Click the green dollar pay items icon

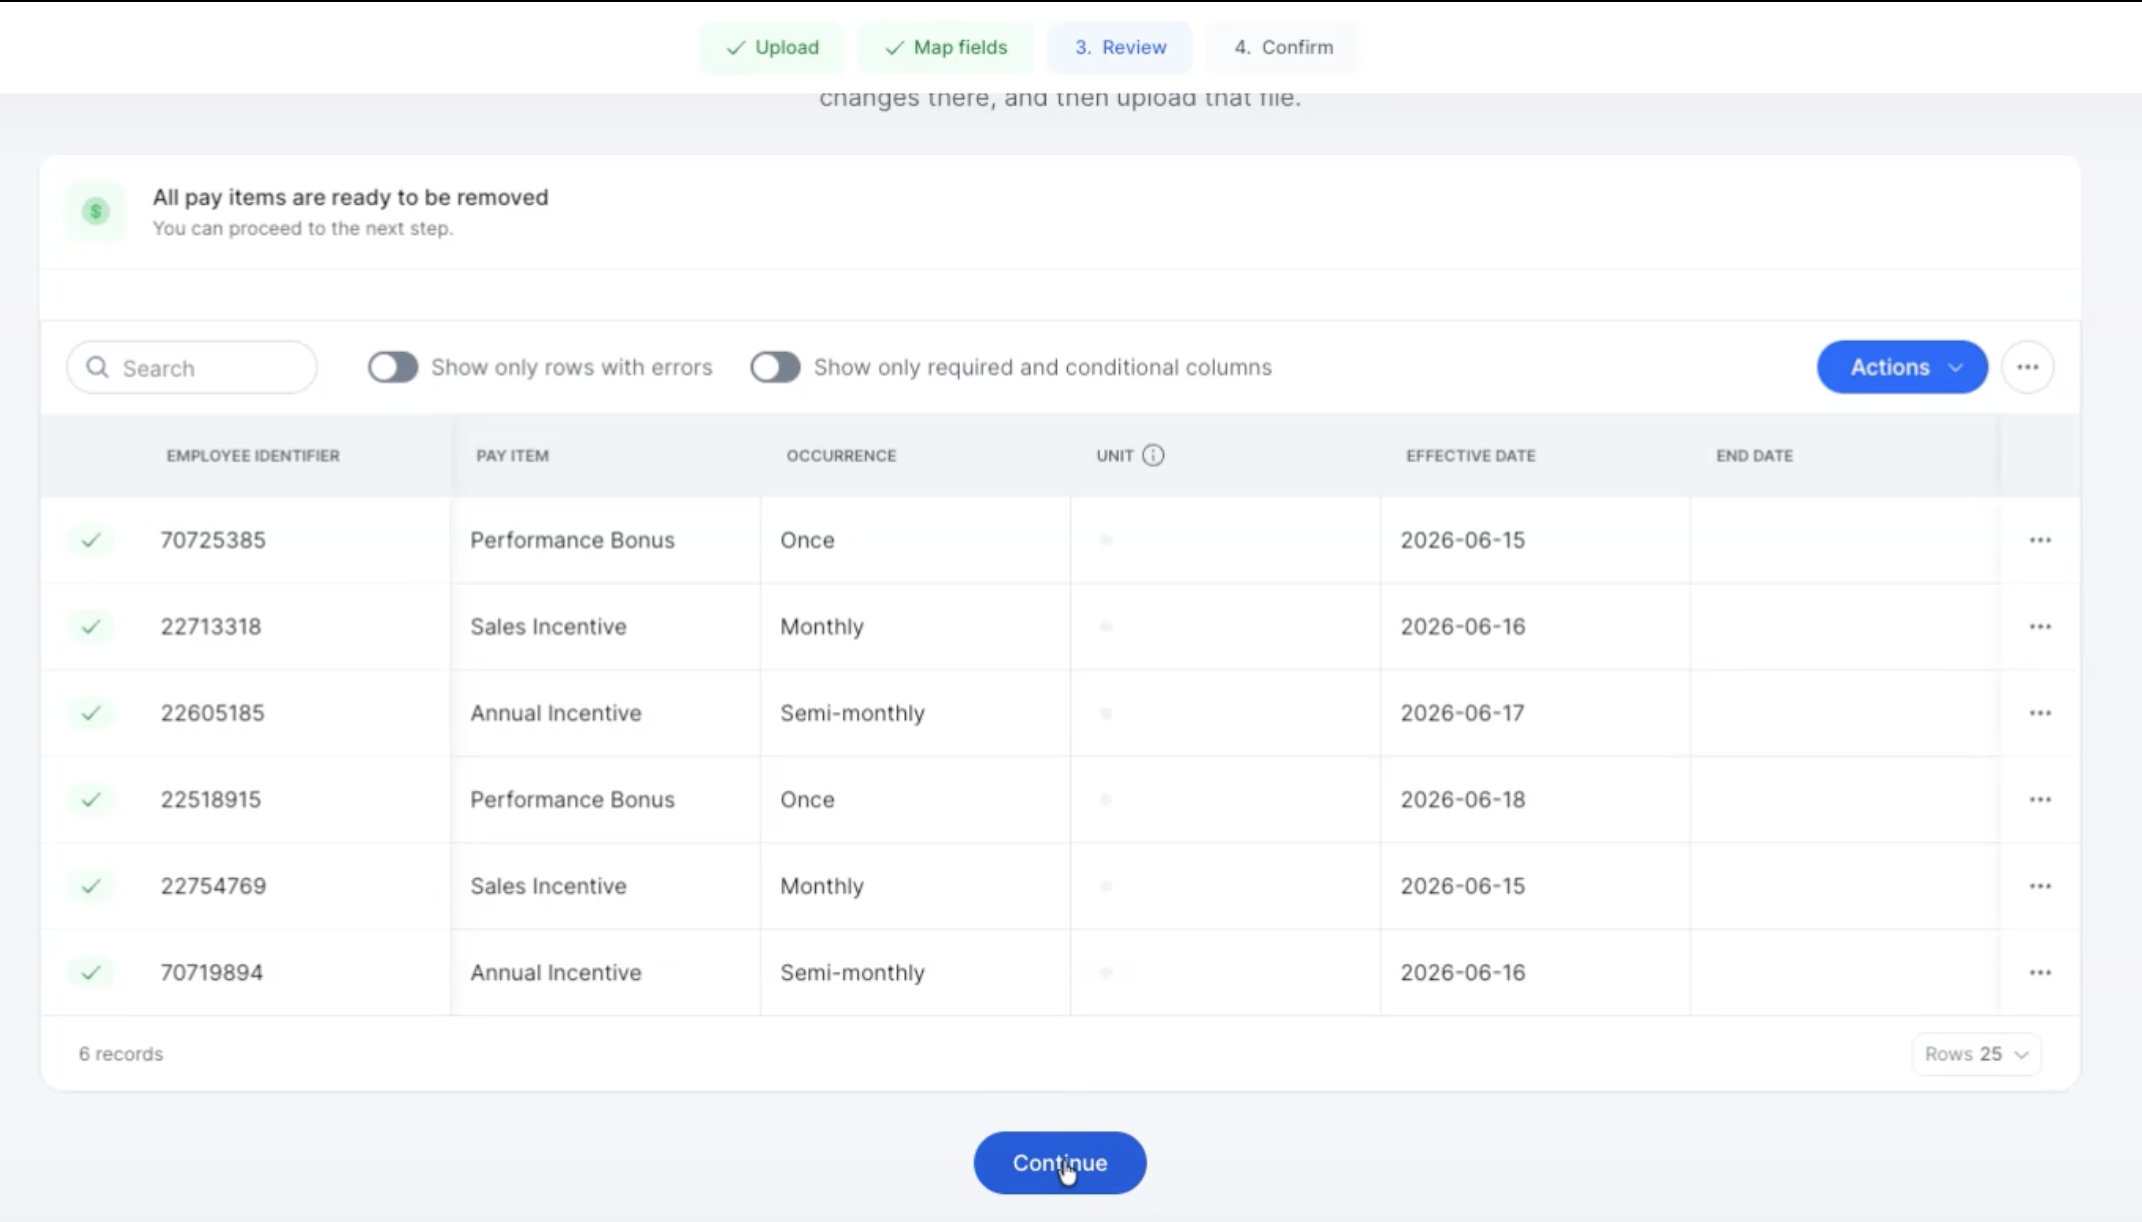coord(96,211)
